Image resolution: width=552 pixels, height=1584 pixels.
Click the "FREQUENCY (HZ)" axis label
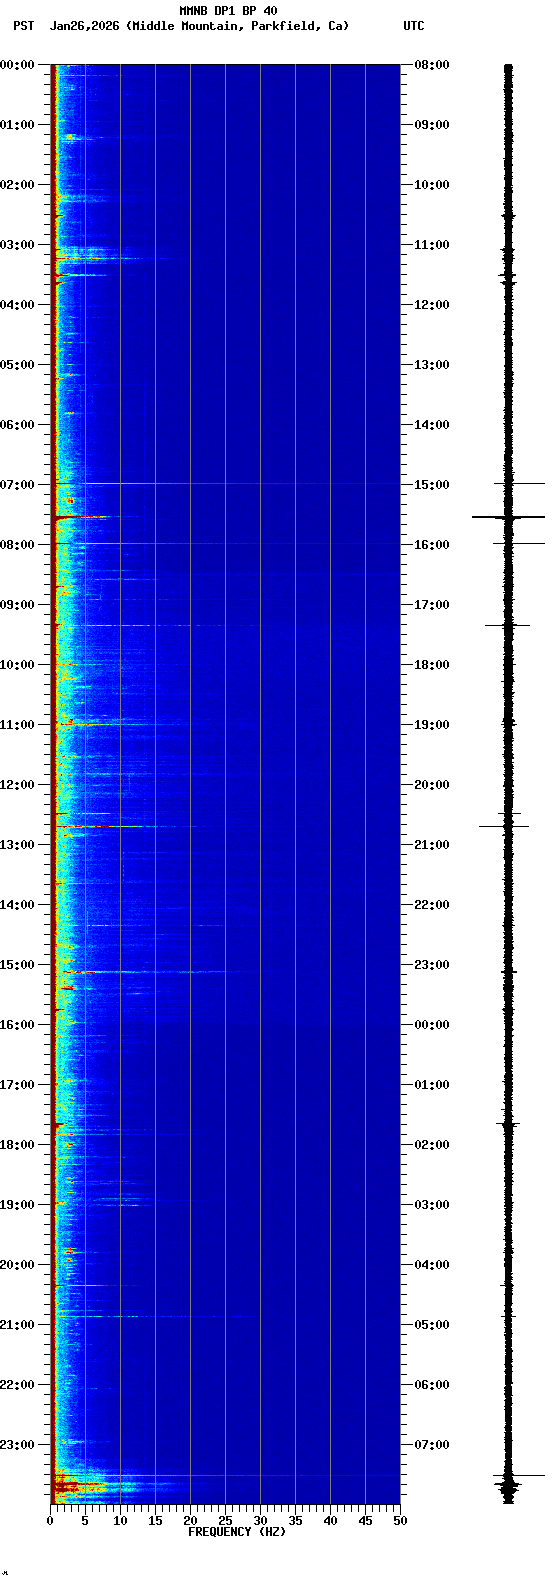point(237,1532)
